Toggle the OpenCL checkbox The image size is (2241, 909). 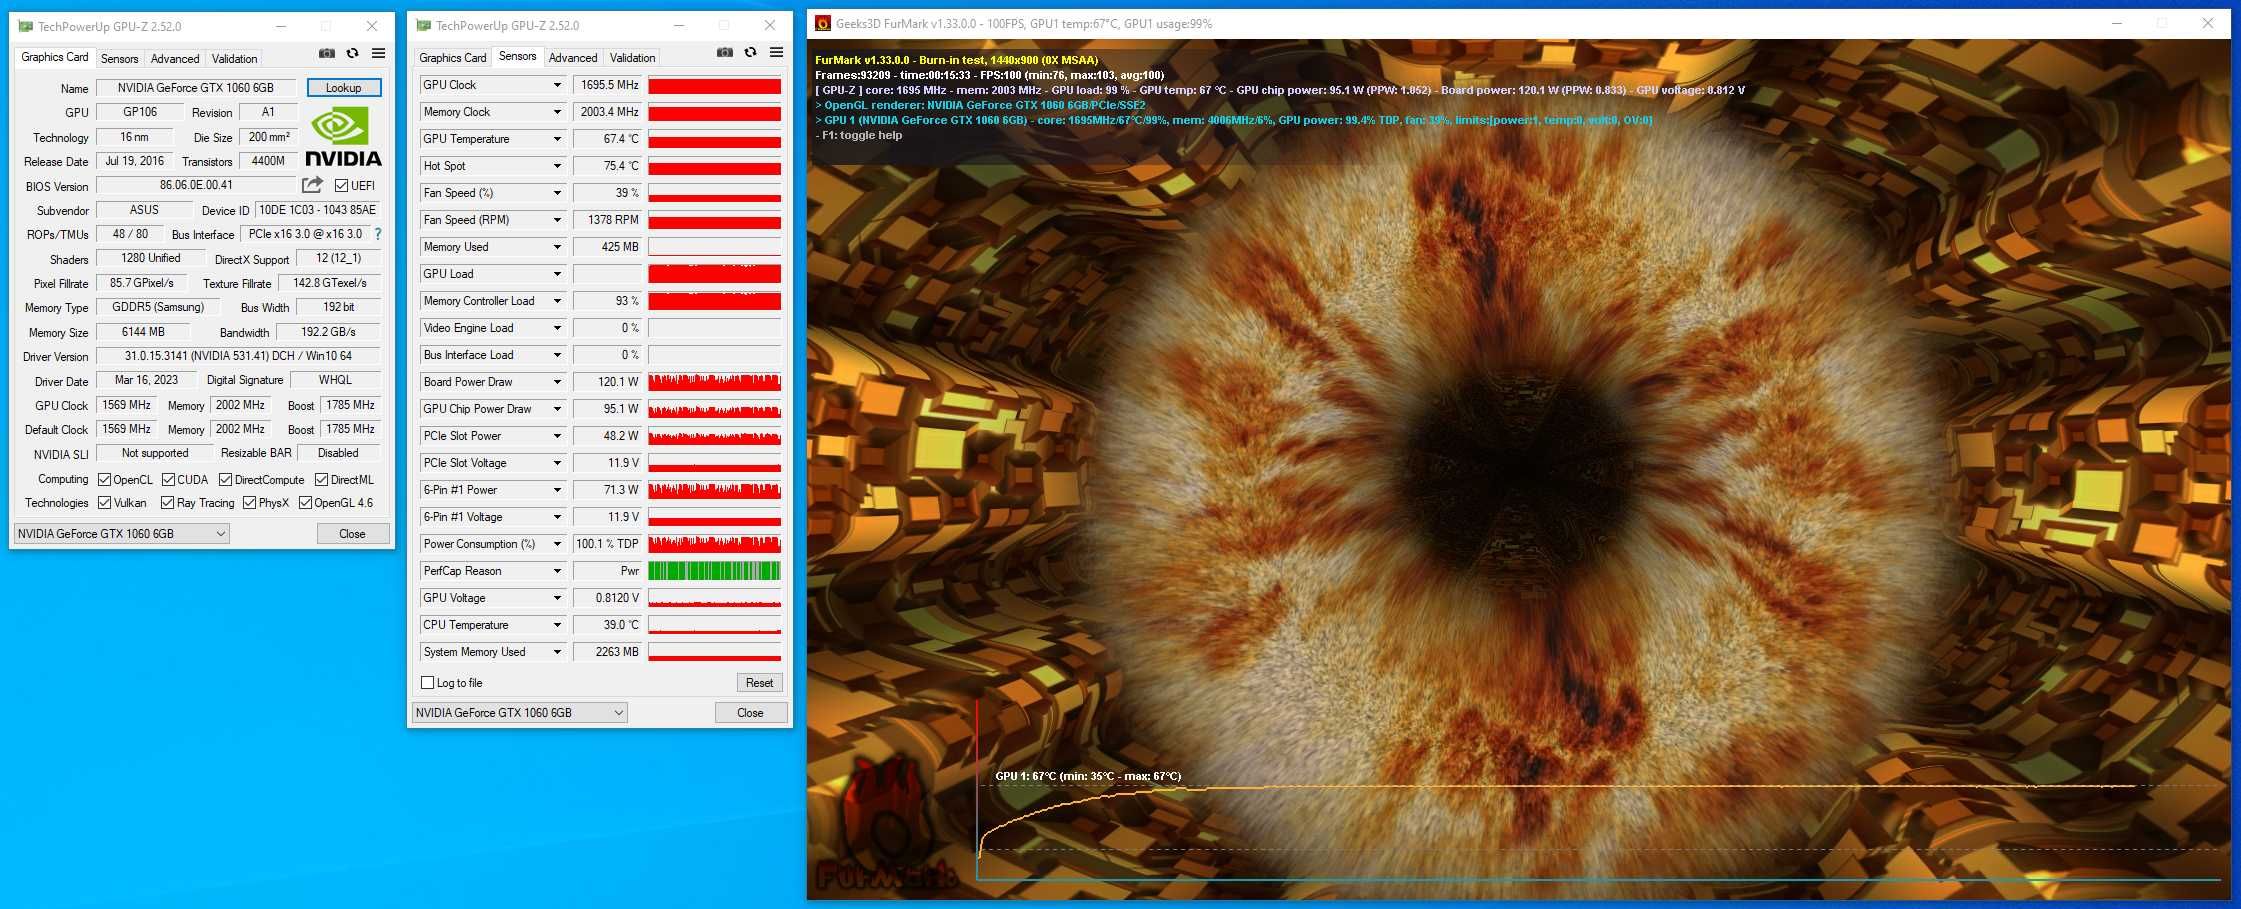pyautogui.click(x=104, y=480)
